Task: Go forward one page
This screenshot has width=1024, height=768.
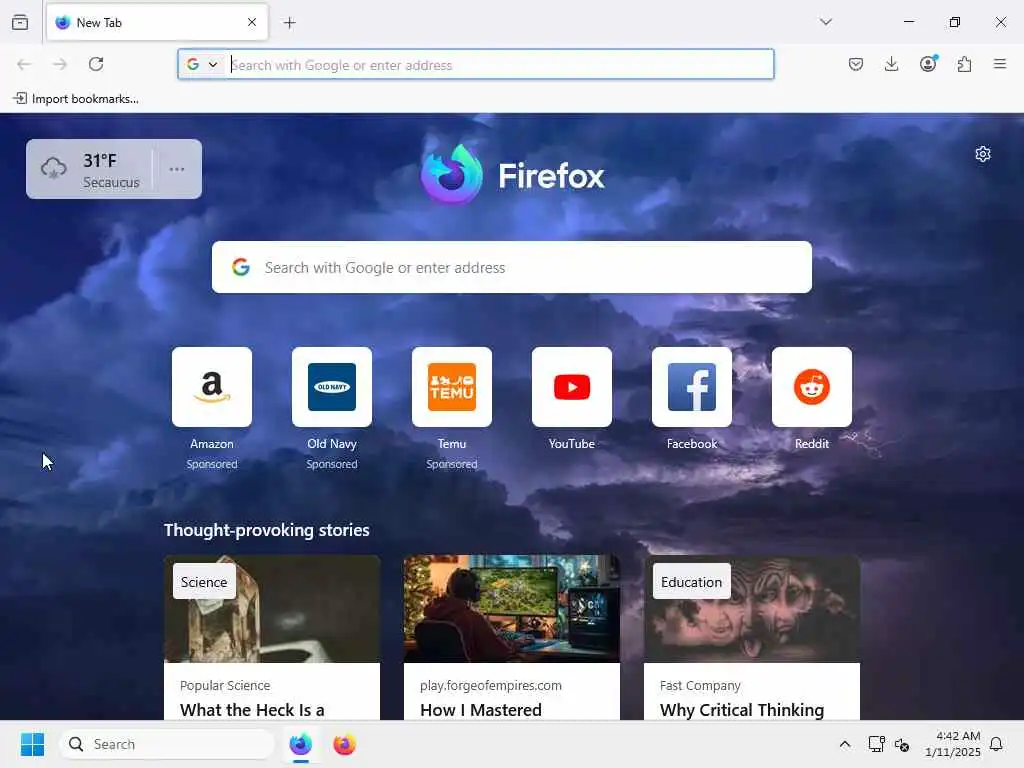Action: [60, 64]
